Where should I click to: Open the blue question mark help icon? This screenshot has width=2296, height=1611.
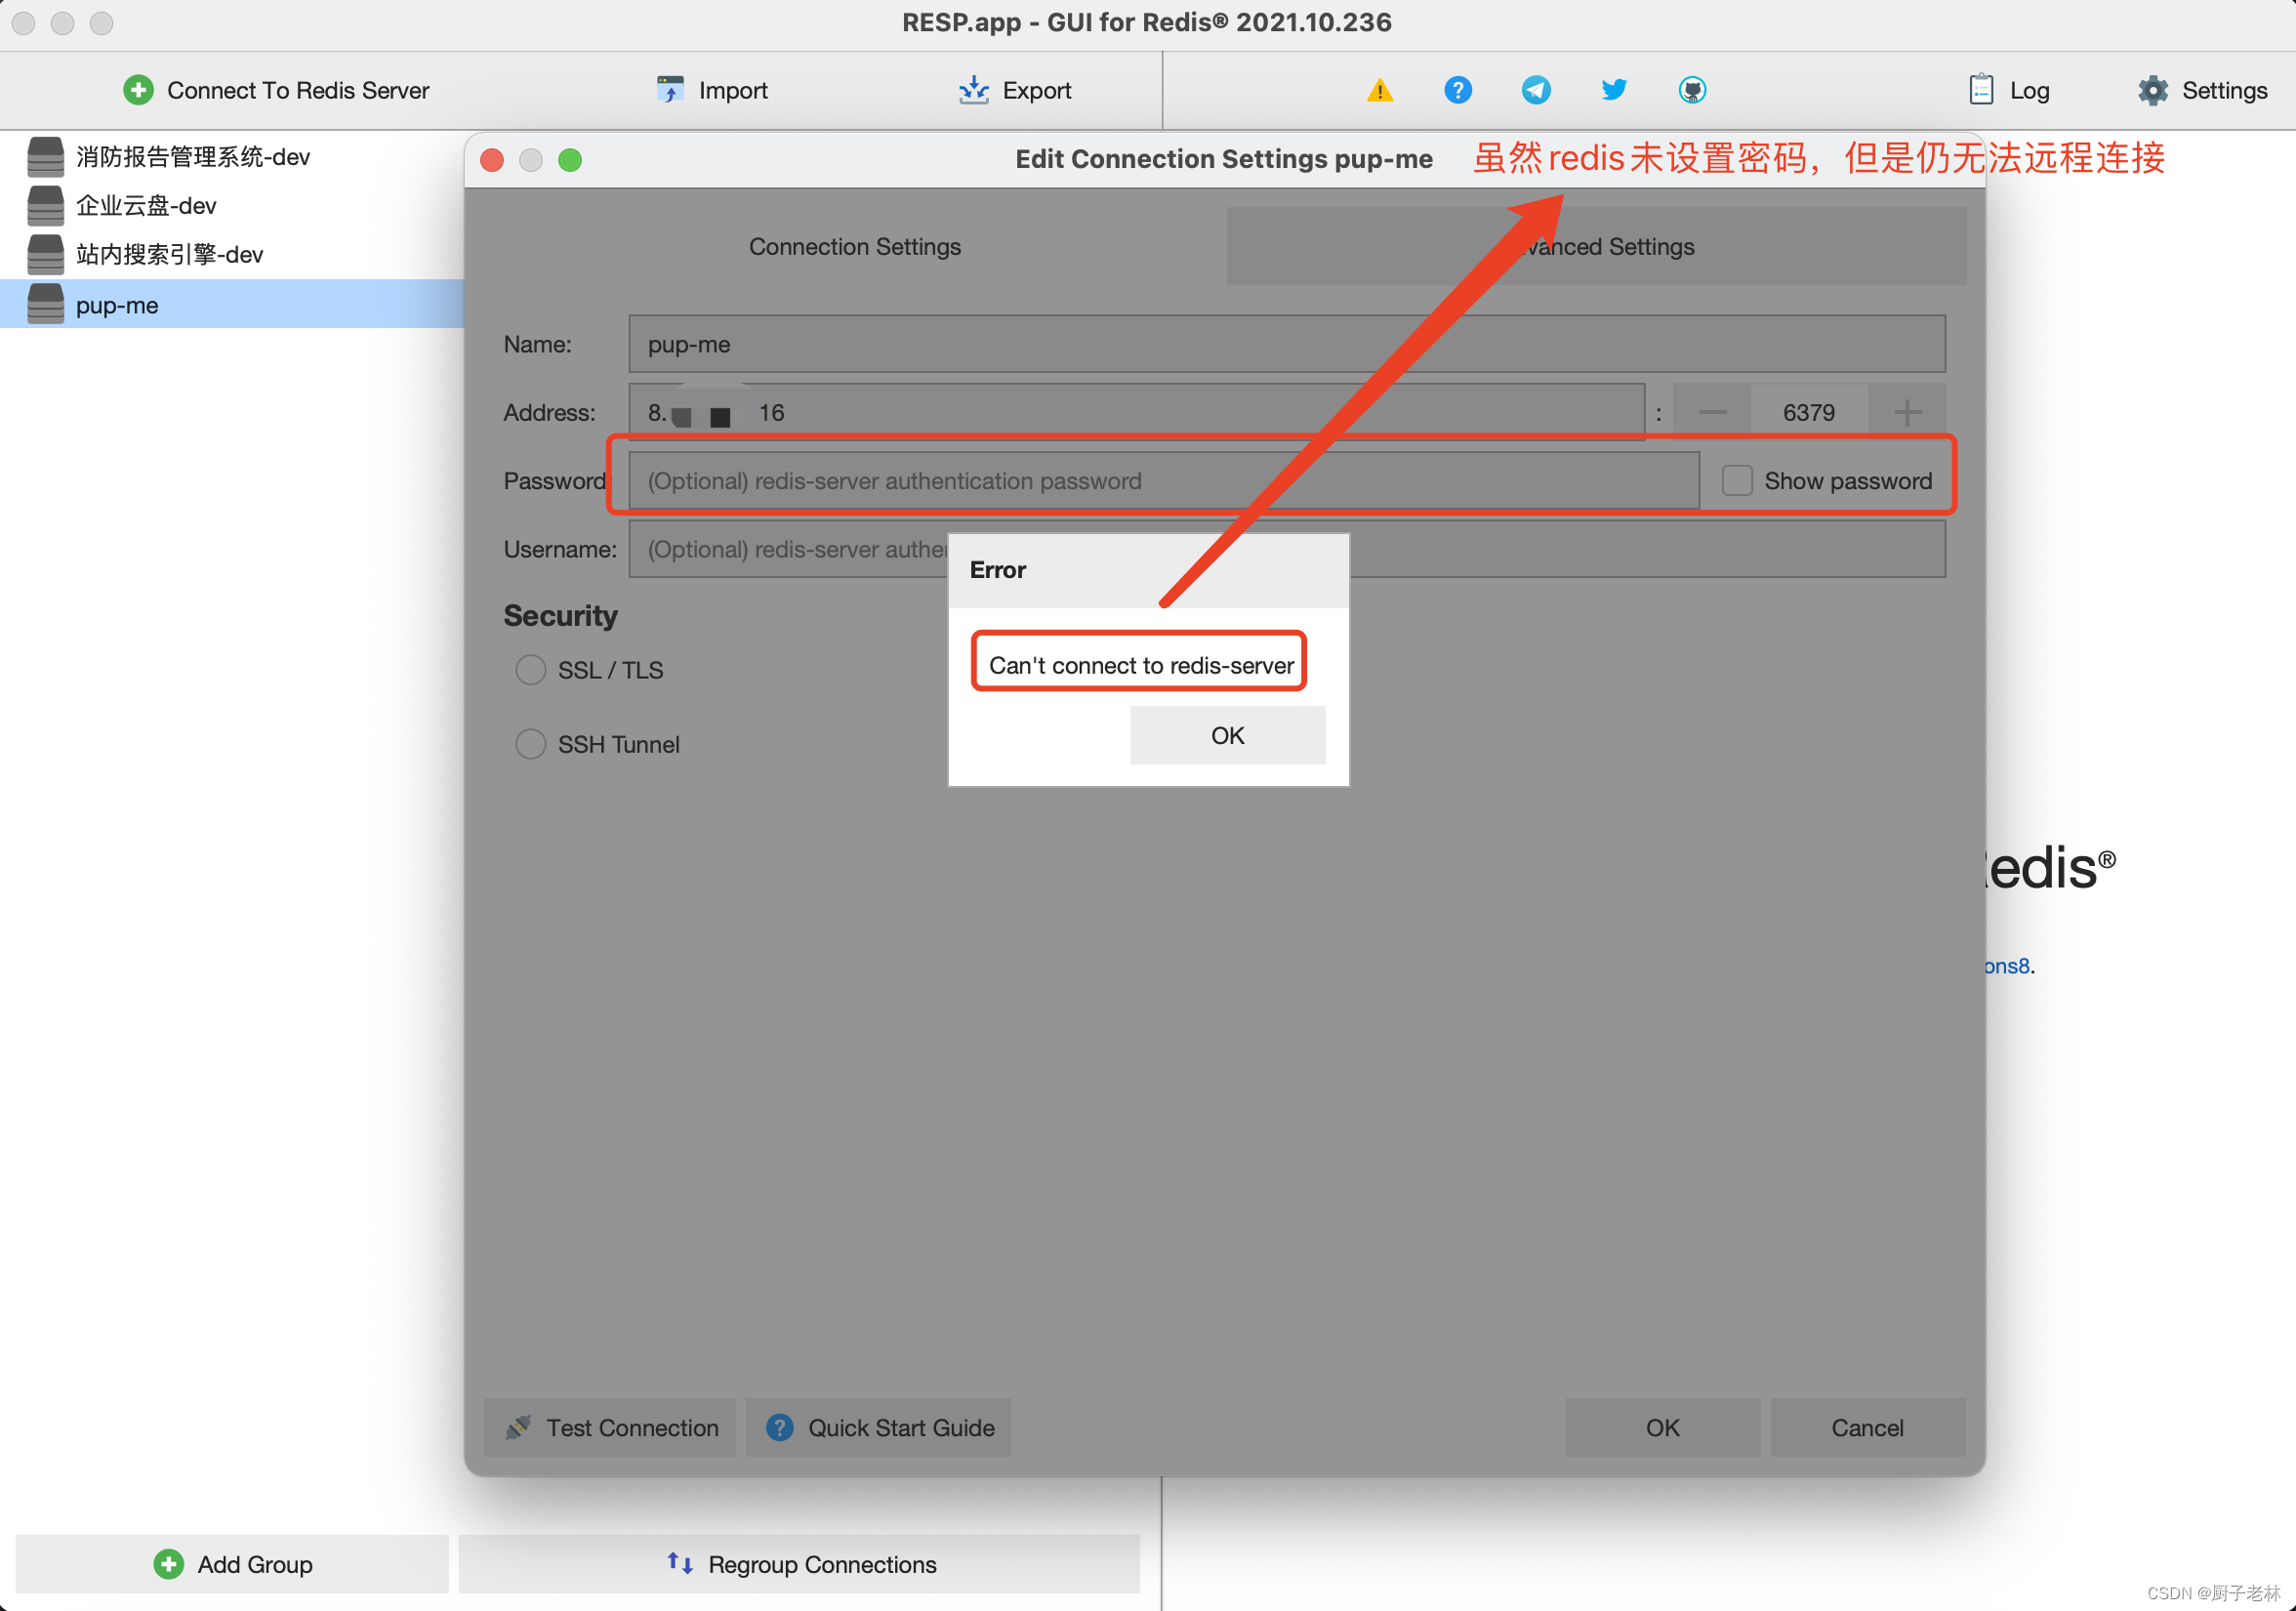click(1458, 90)
